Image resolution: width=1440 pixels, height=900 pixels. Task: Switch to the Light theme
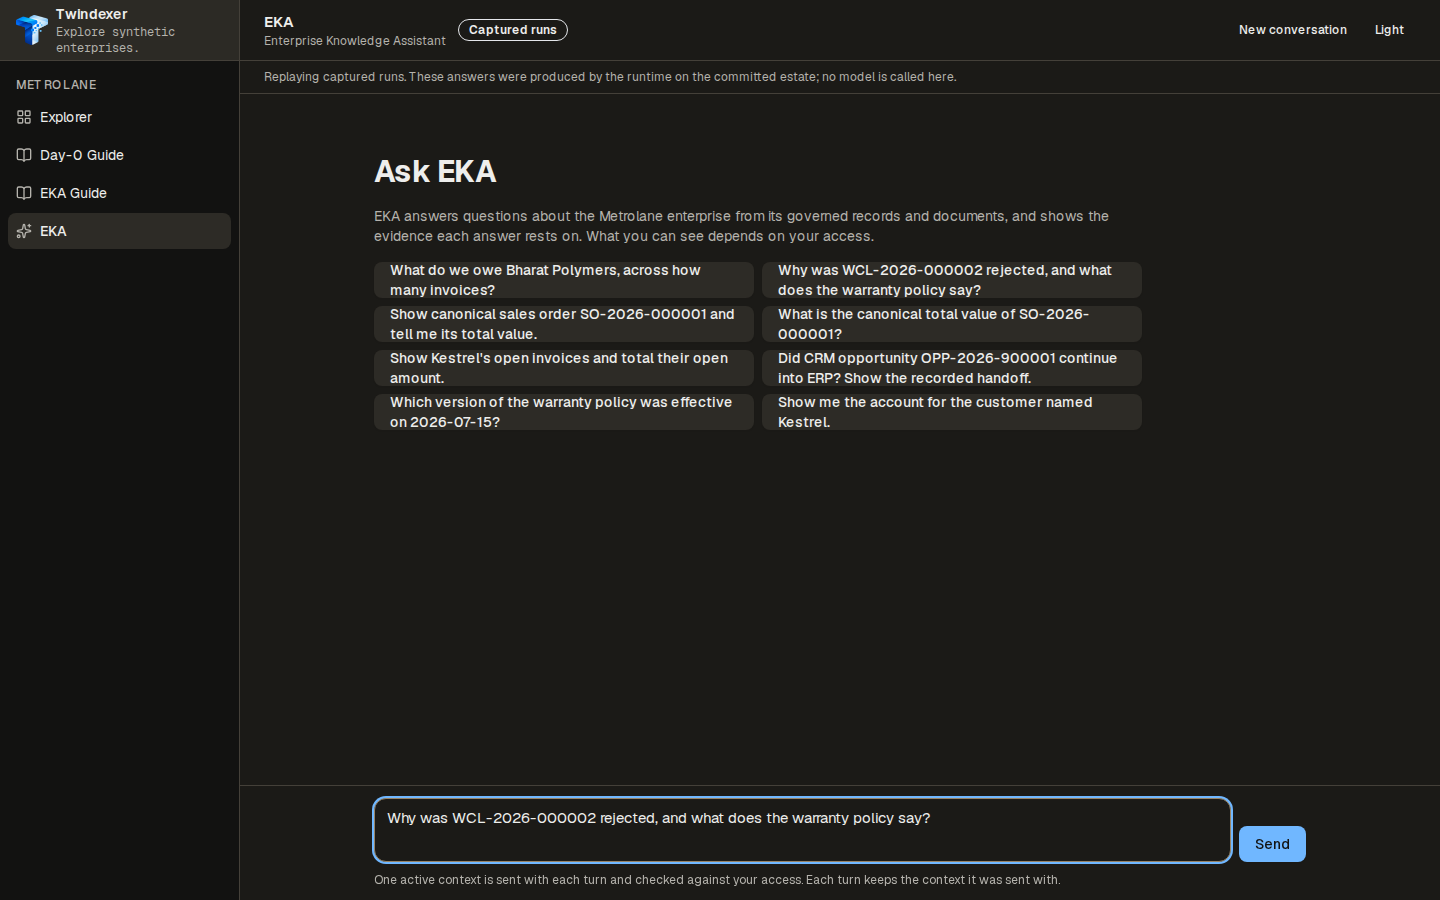click(1389, 30)
